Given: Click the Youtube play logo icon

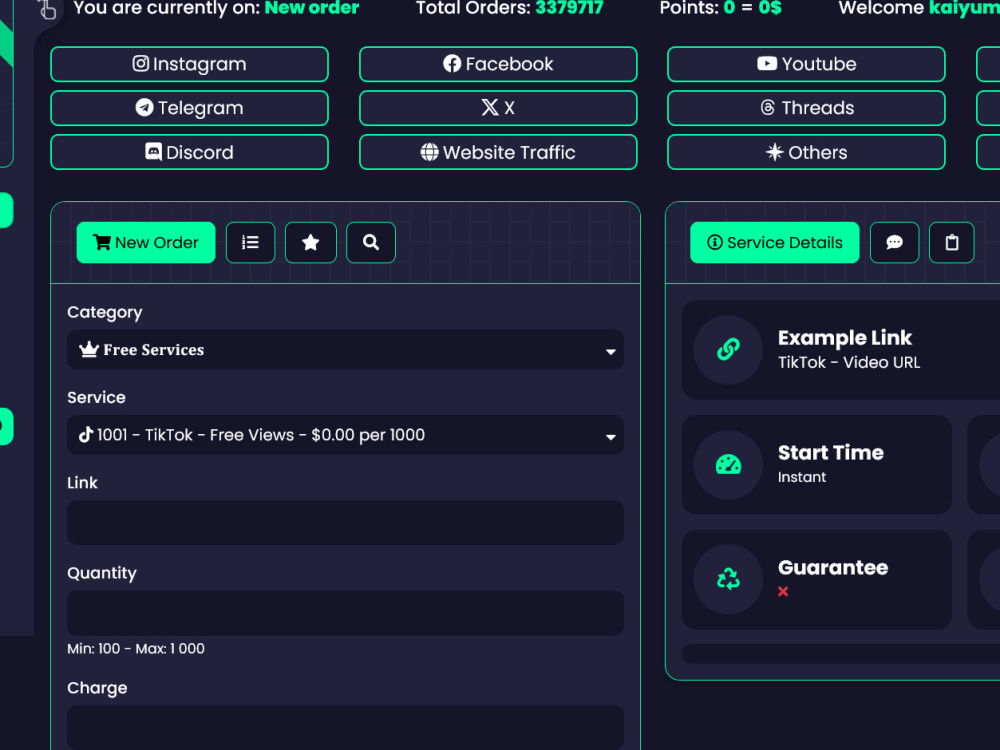Looking at the screenshot, I should tap(767, 63).
